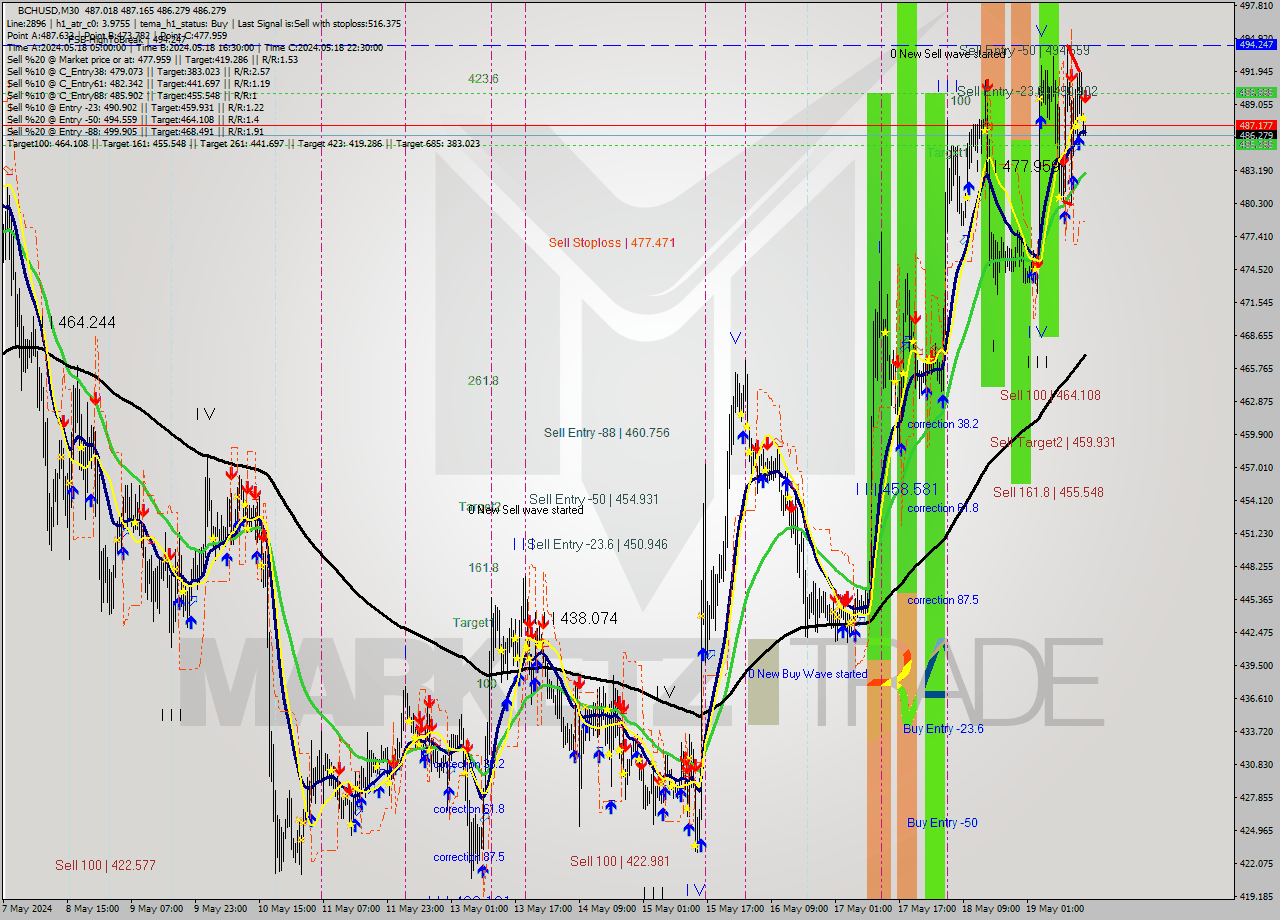Click the '11 May 23:00' time axis label

click(x=415, y=909)
